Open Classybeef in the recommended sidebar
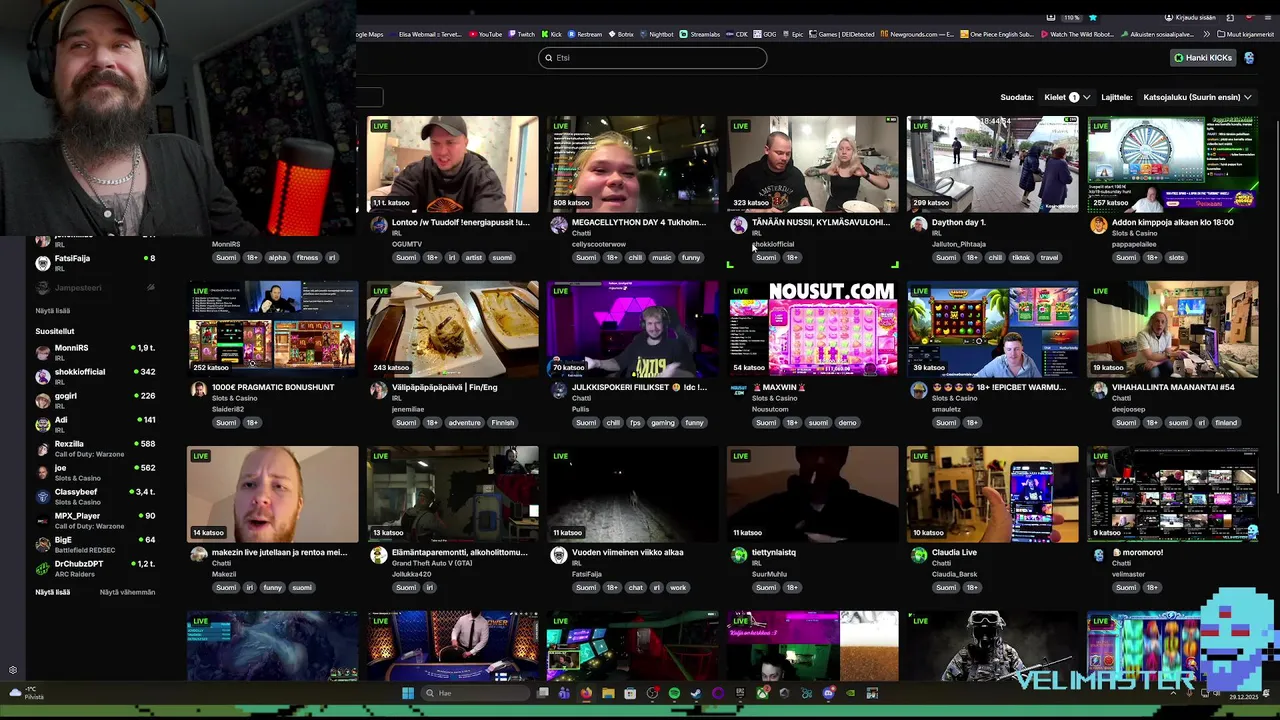The image size is (1280, 720). (95, 496)
